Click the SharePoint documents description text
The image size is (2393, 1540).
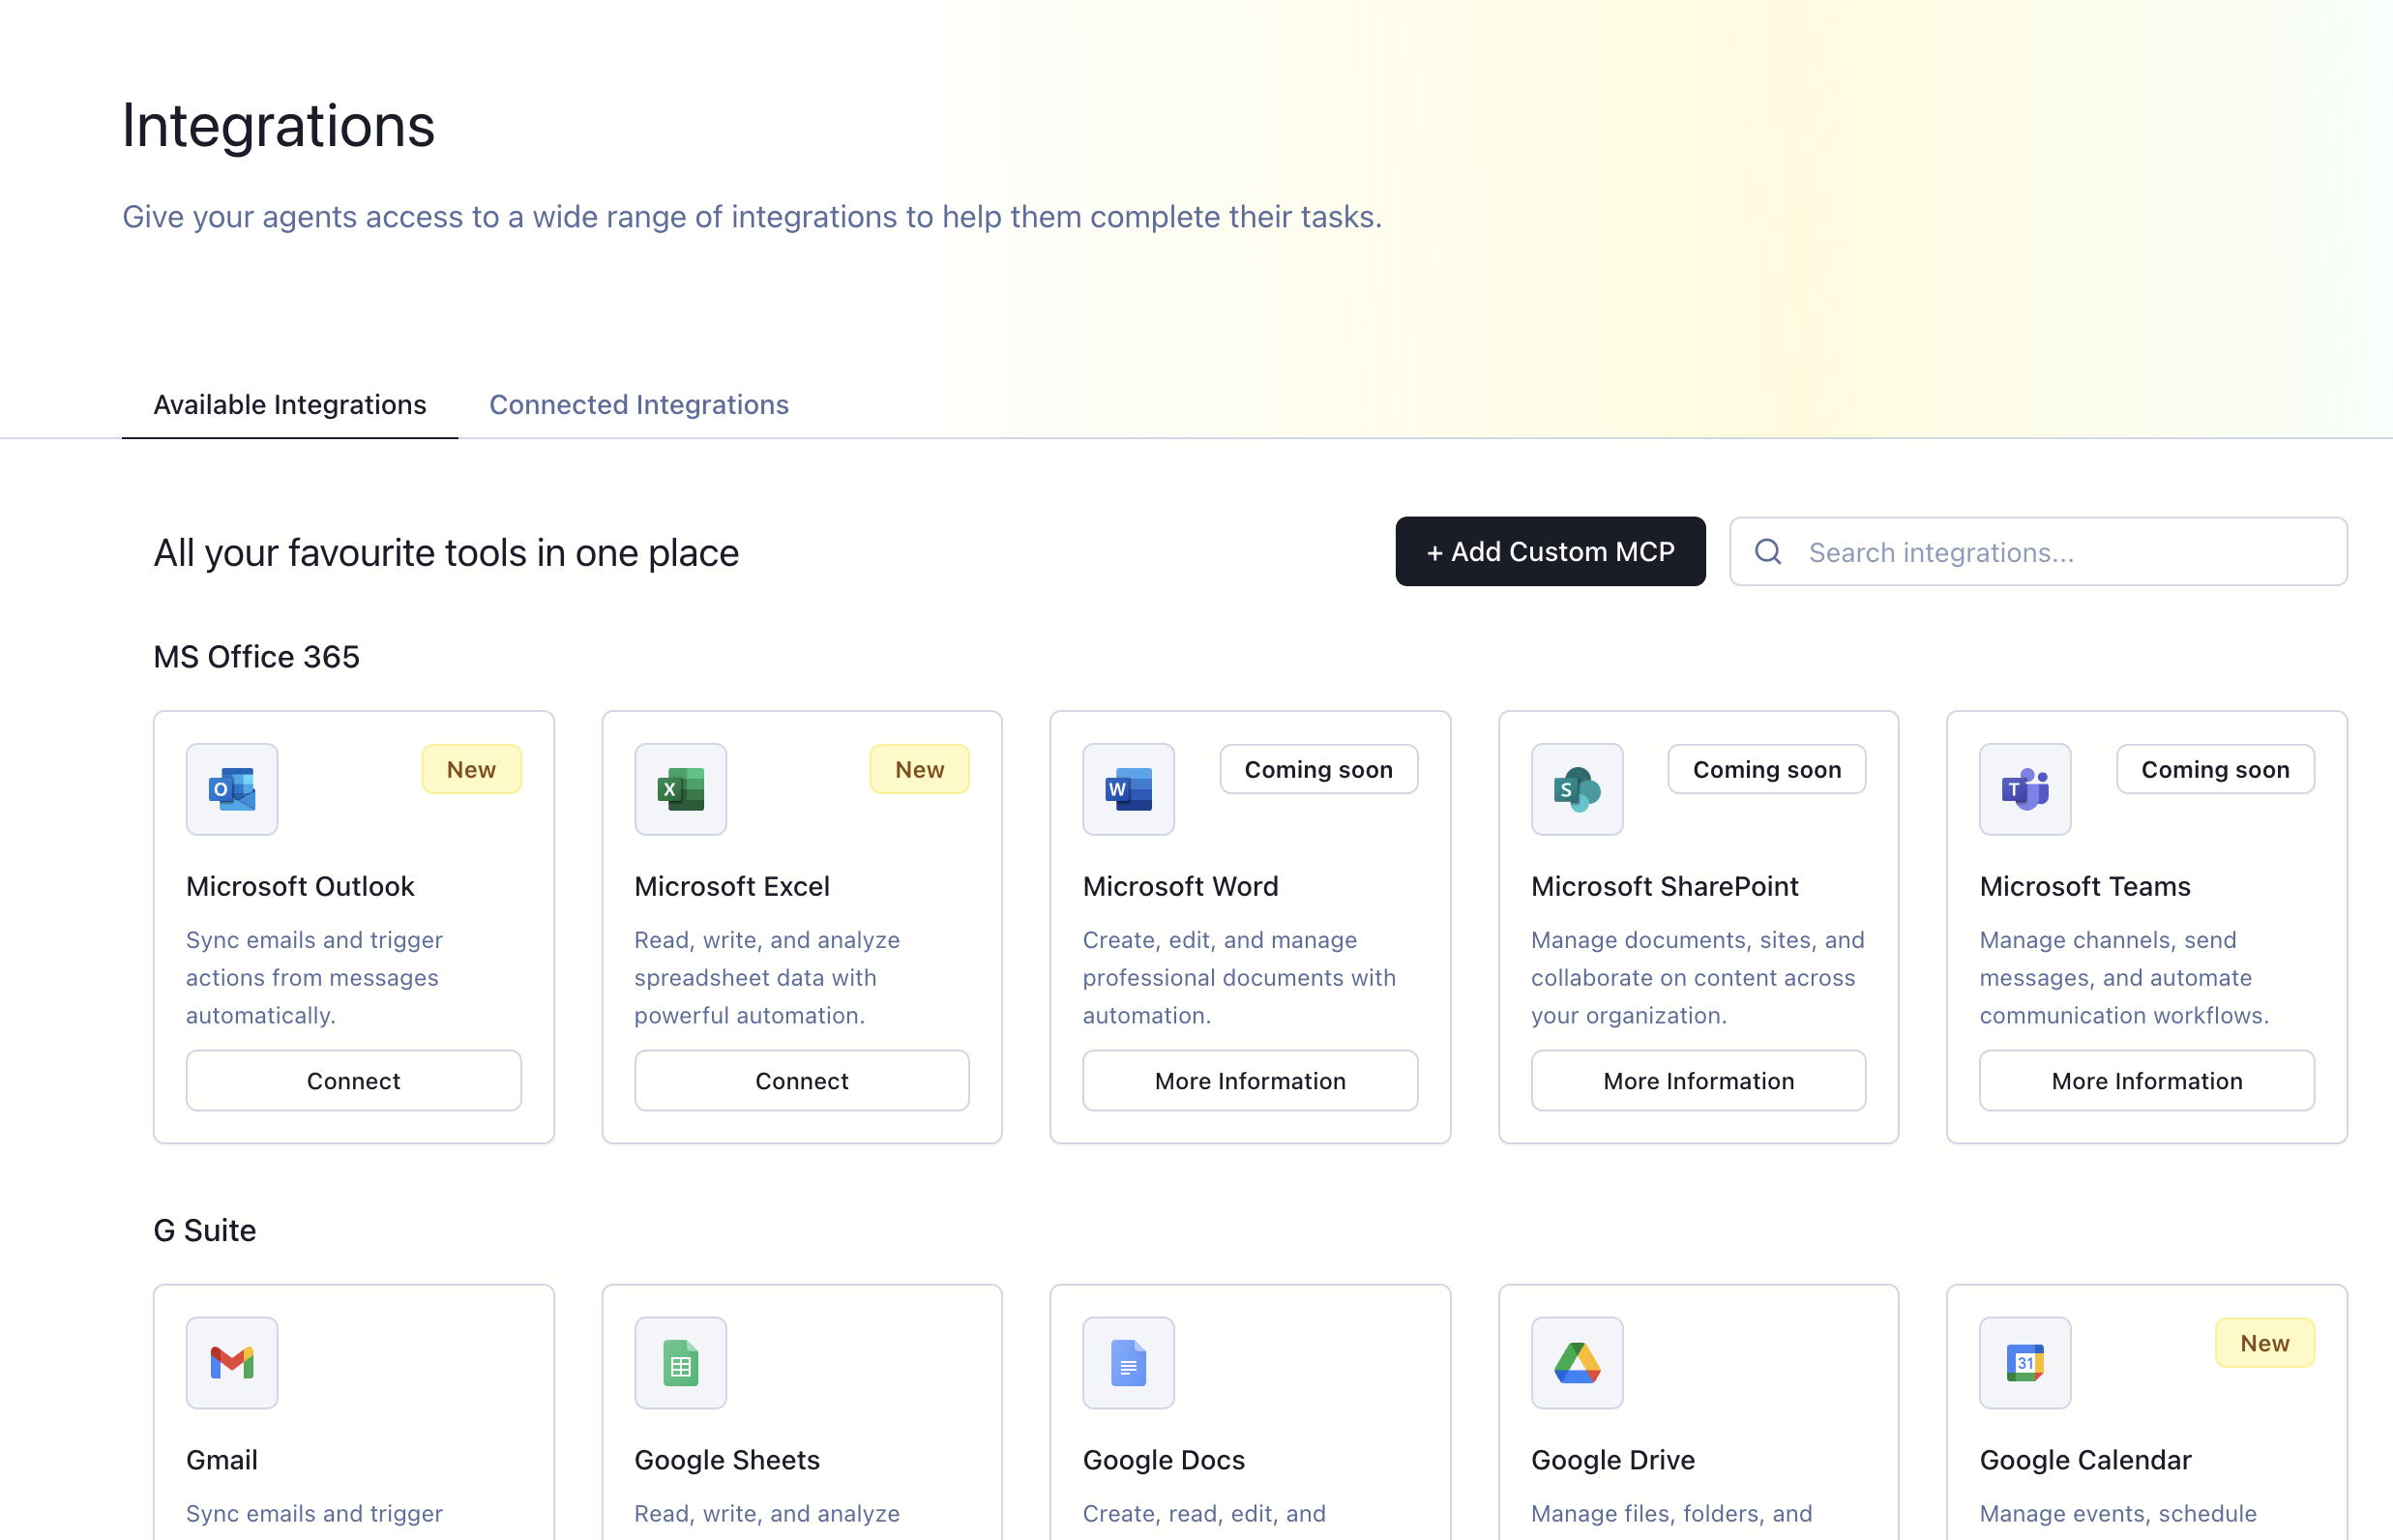coord(1698,977)
